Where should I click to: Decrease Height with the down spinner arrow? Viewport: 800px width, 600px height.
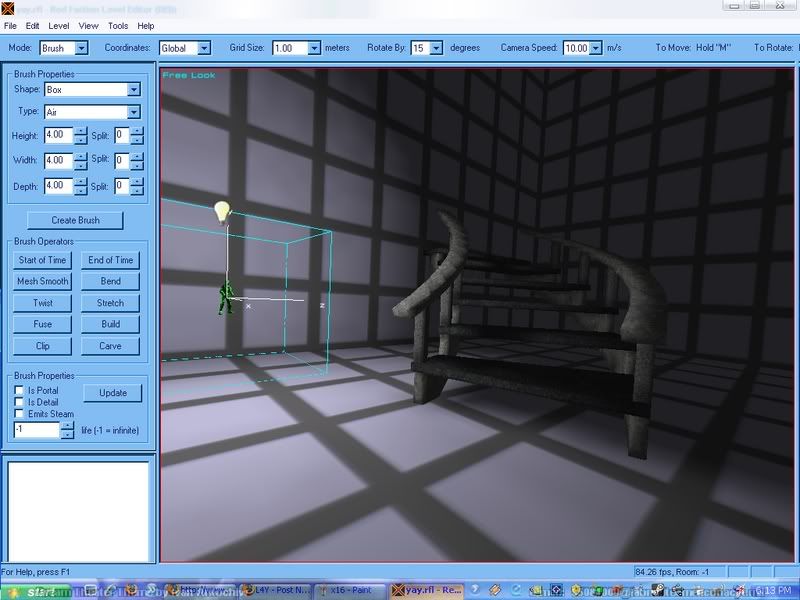pyautogui.click(x=81, y=140)
